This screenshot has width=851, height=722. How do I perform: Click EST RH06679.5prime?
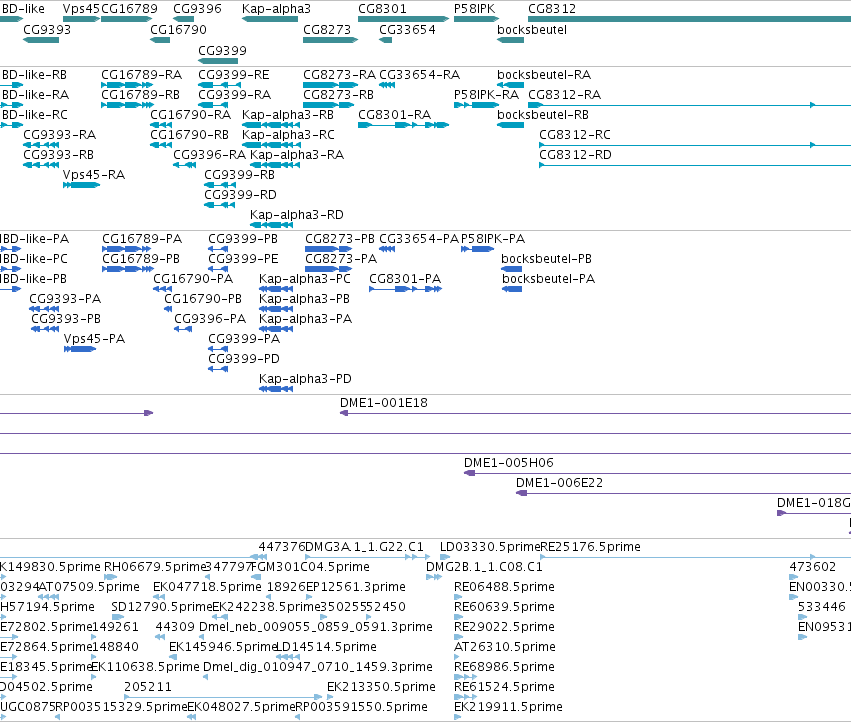(x=155, y=567)
